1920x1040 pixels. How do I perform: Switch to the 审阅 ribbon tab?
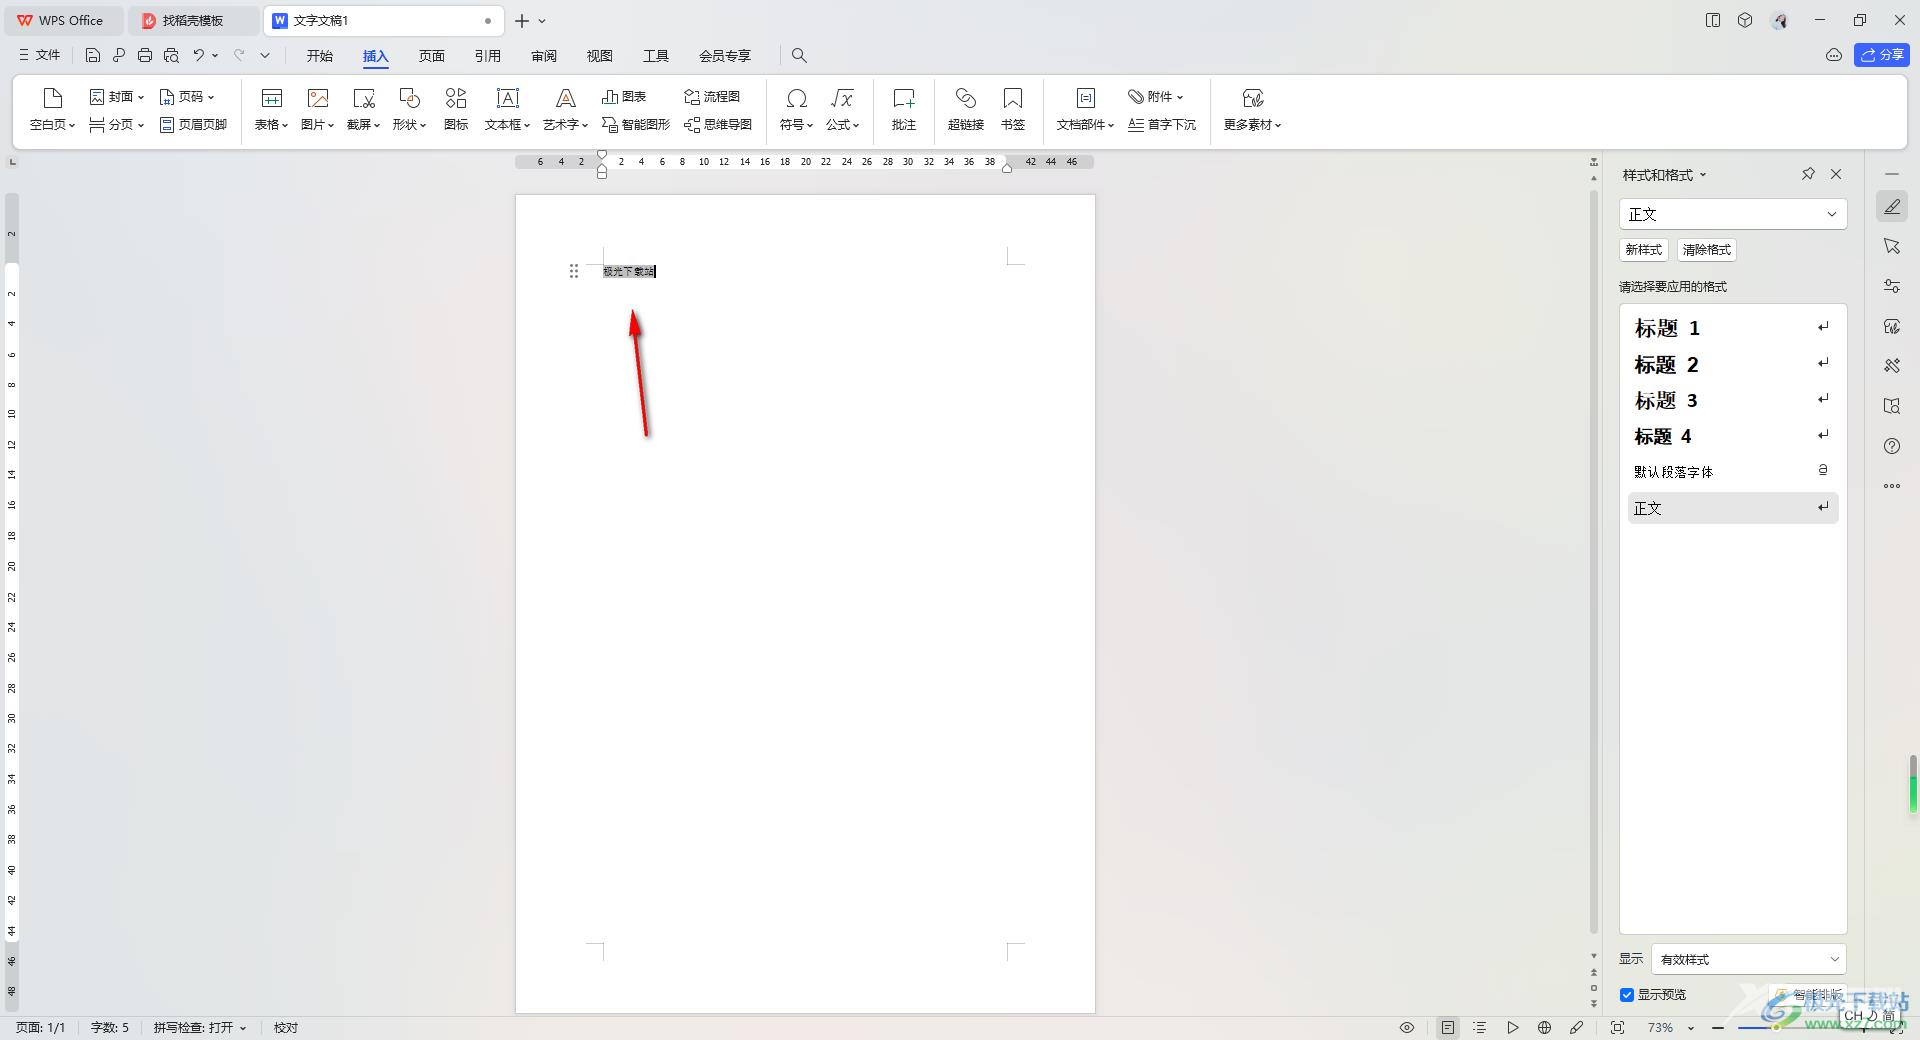tap(544, 56)
